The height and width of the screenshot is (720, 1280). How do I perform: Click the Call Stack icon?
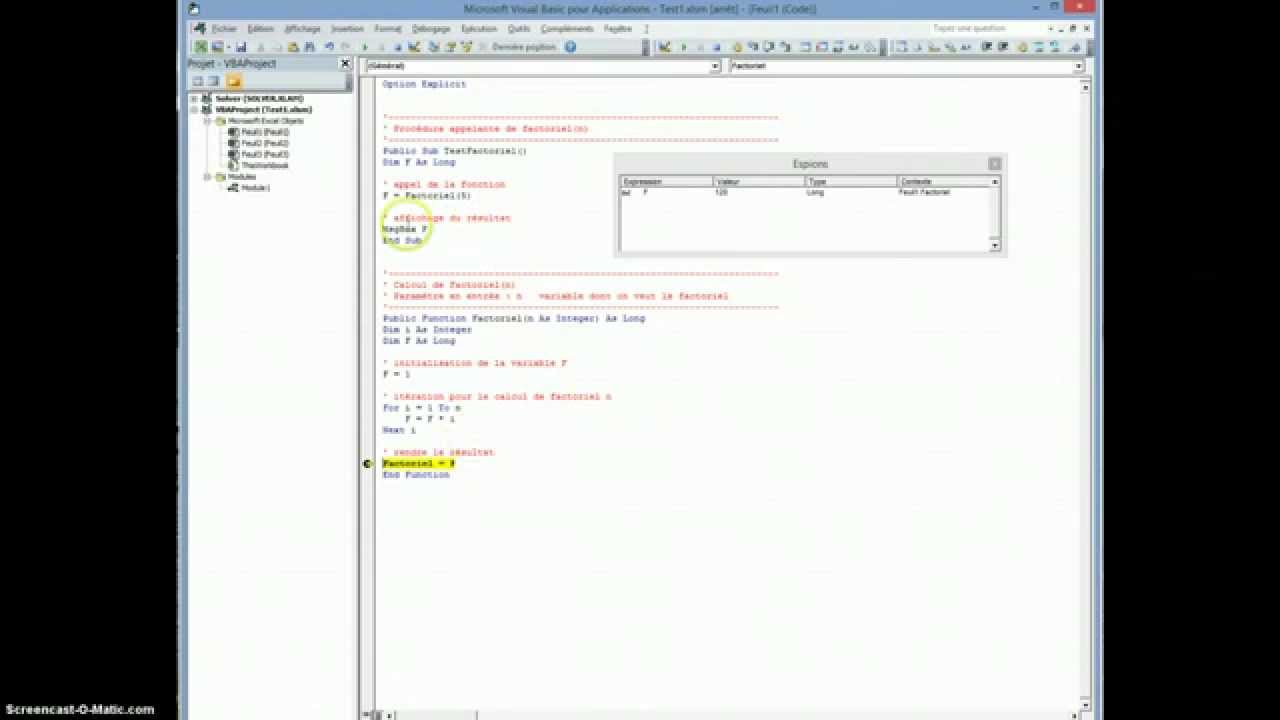pos(869,47)
